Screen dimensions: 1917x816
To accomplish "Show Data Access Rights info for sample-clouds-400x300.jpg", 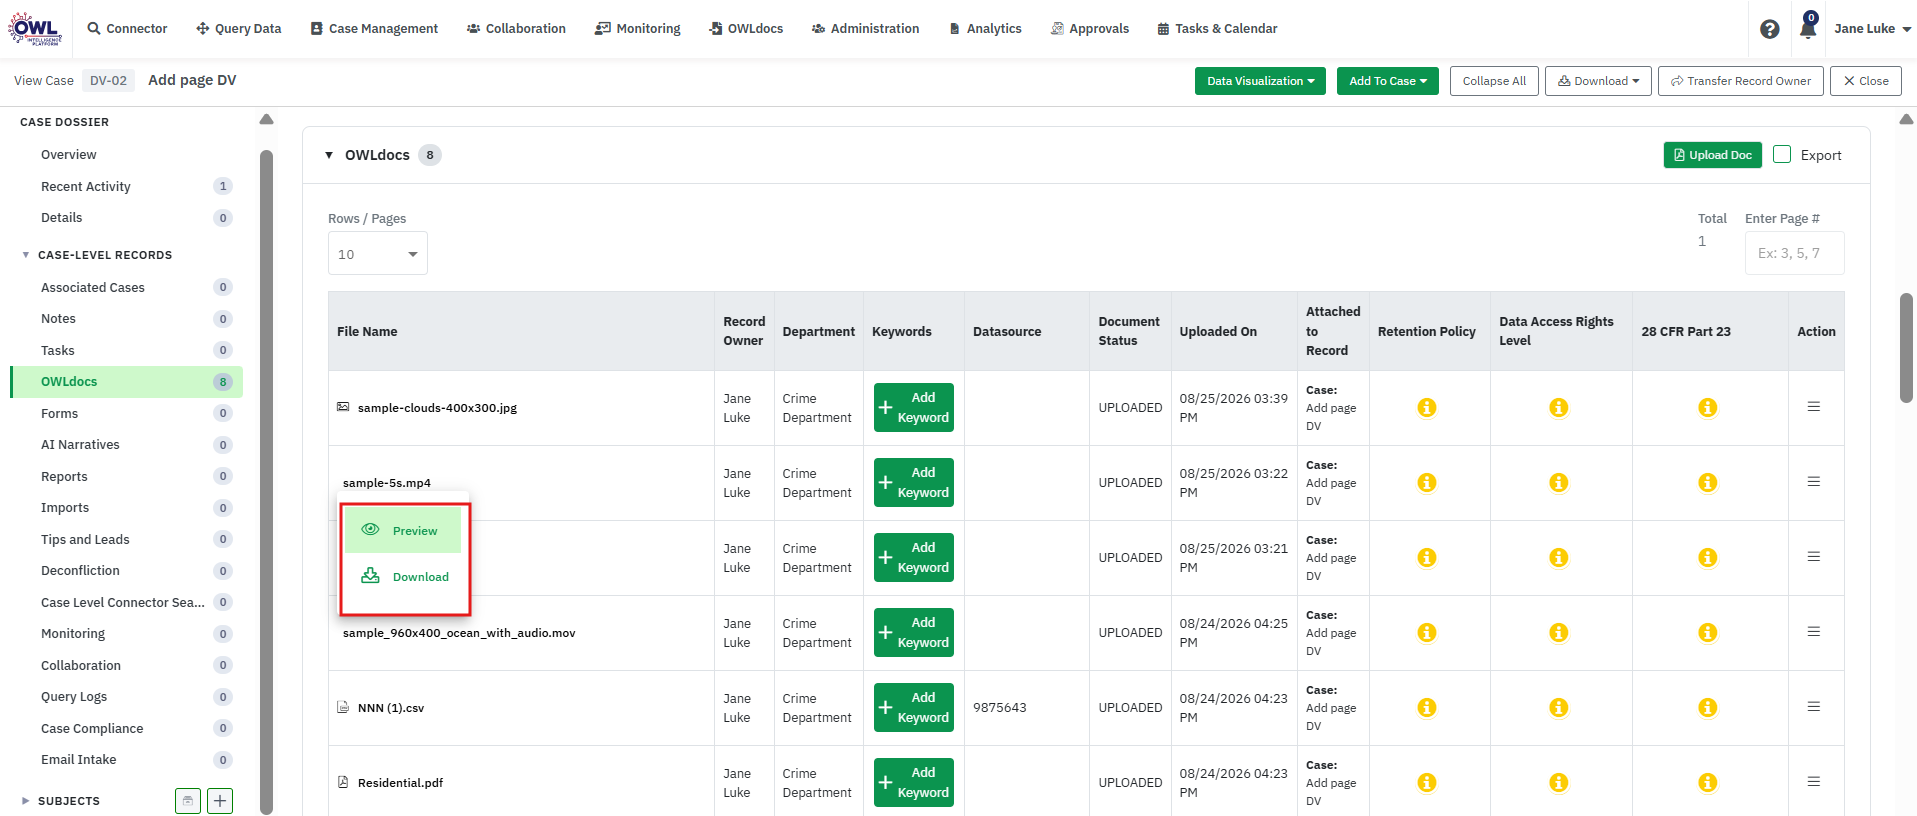I will (1558, 408).
